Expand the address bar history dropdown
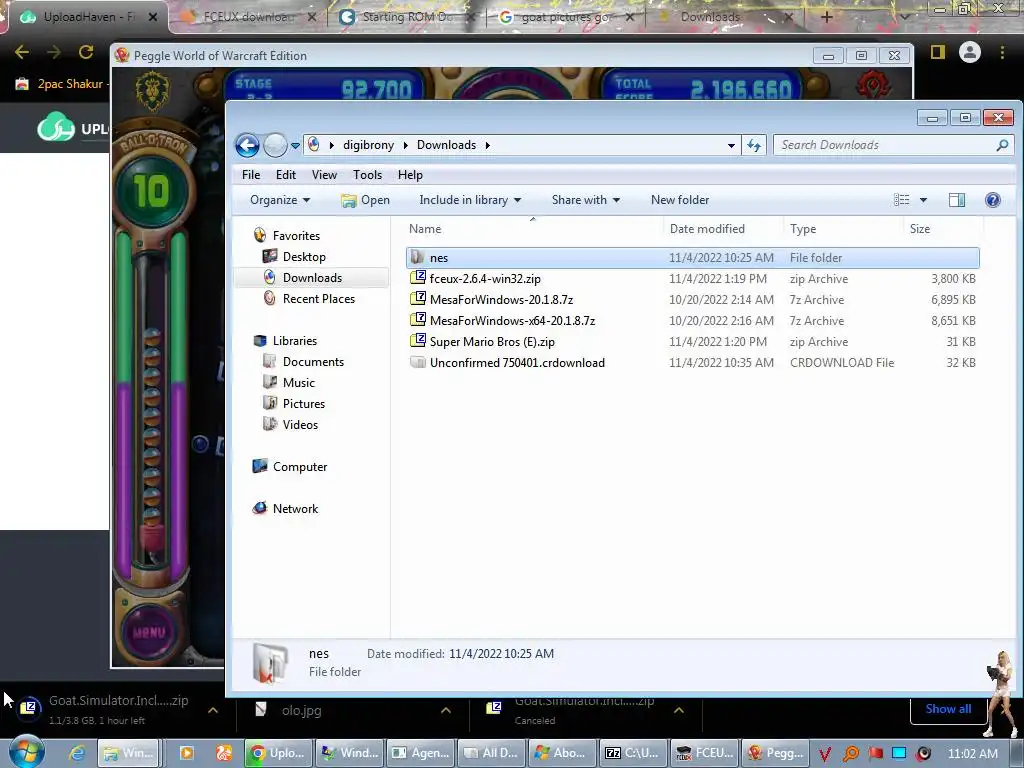Screen dimensions: 1024x768 tap(731, 146)
